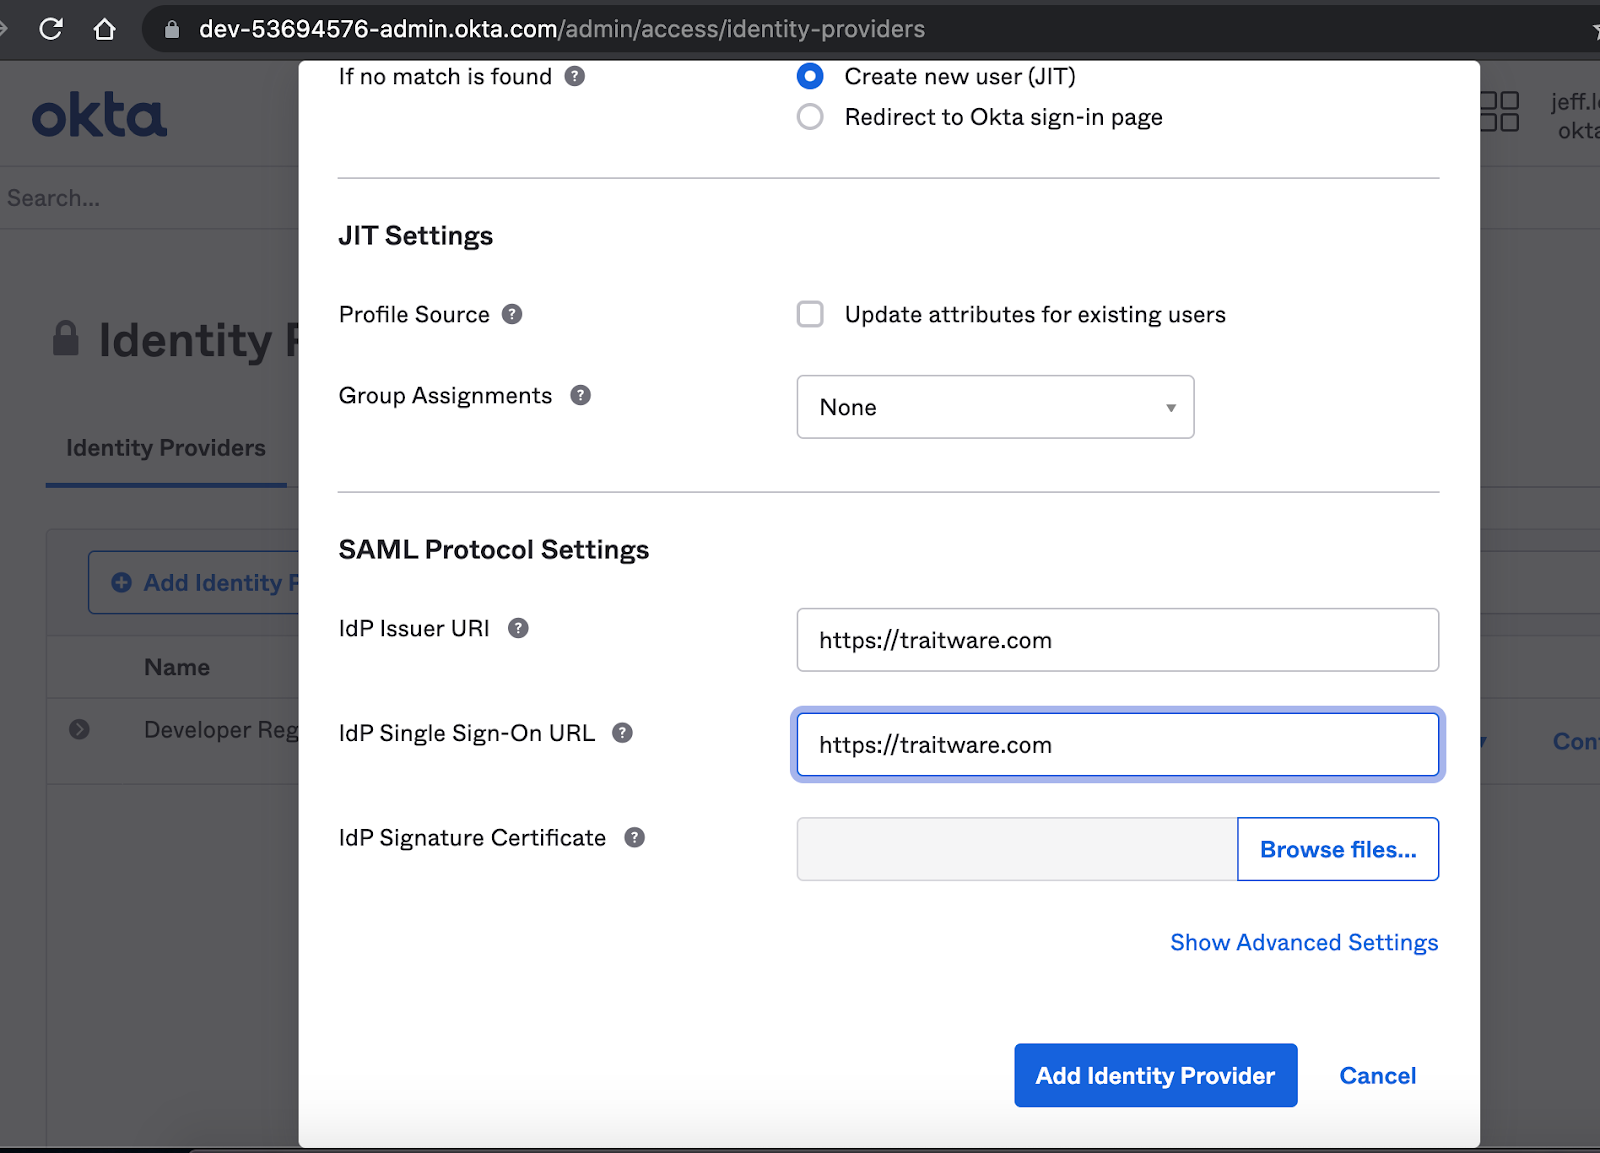Open help icon next to Group Assignments
The width and height of the screenshot is (1600, 1153).
[581, 395]
